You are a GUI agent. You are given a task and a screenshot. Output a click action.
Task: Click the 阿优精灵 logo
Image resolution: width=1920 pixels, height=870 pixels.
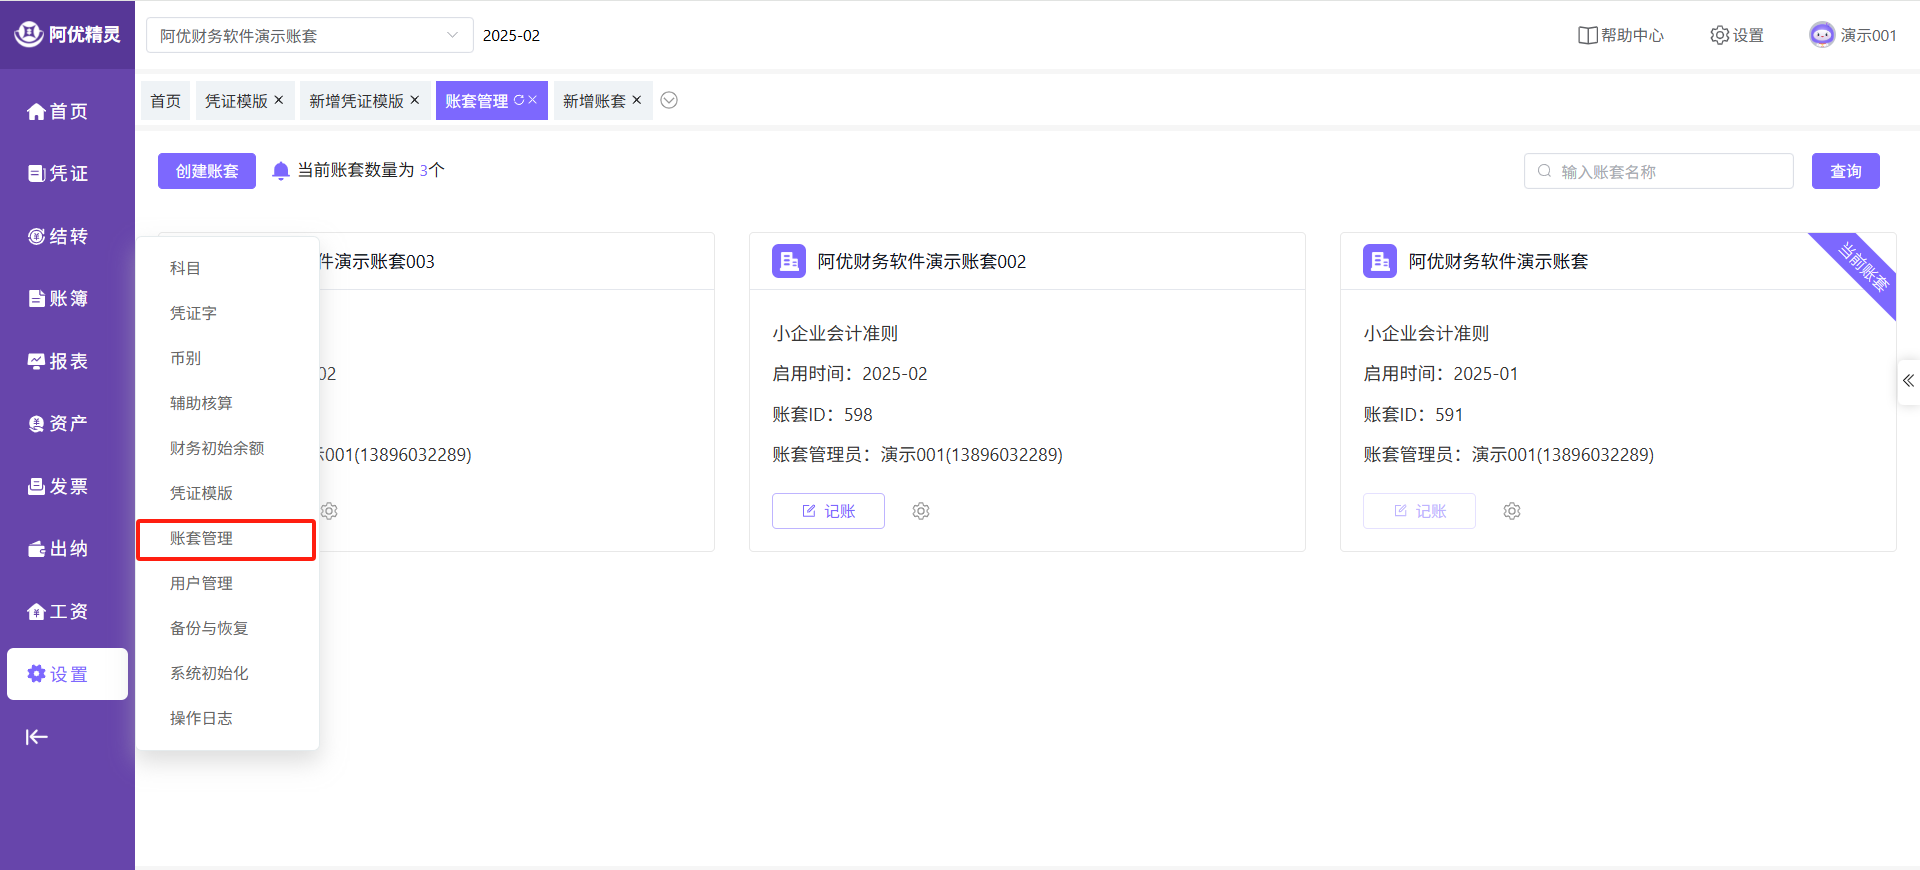pyautogui.click(x=67, y=34)
